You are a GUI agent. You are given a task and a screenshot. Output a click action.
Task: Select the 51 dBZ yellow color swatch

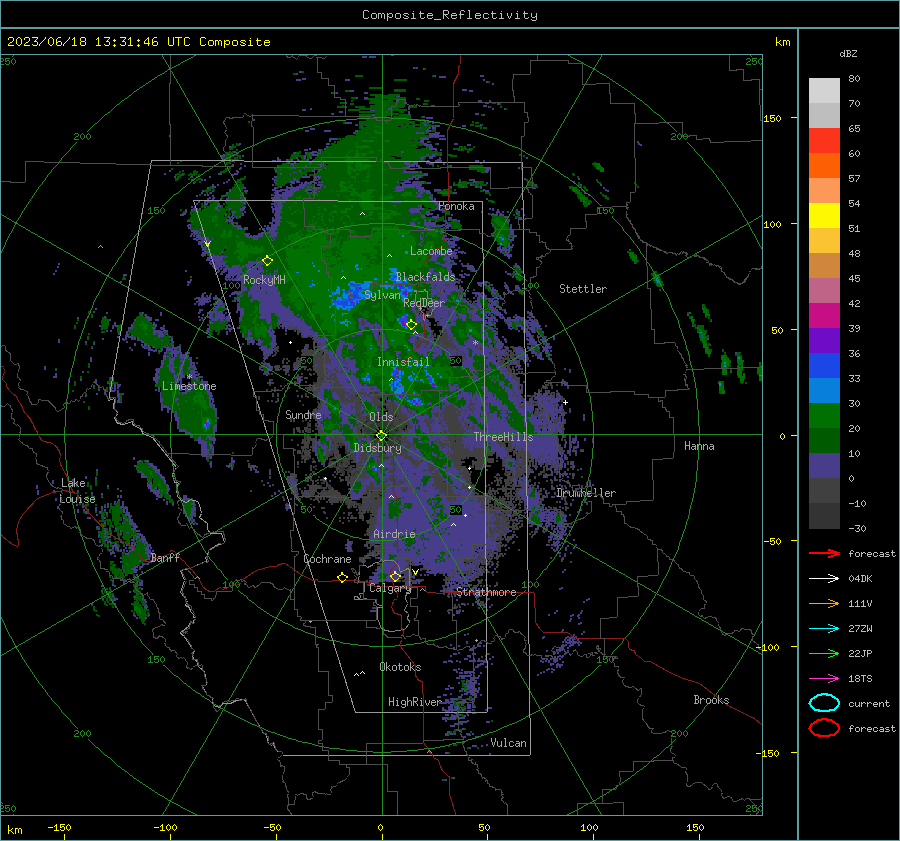(x=824, y=216)
